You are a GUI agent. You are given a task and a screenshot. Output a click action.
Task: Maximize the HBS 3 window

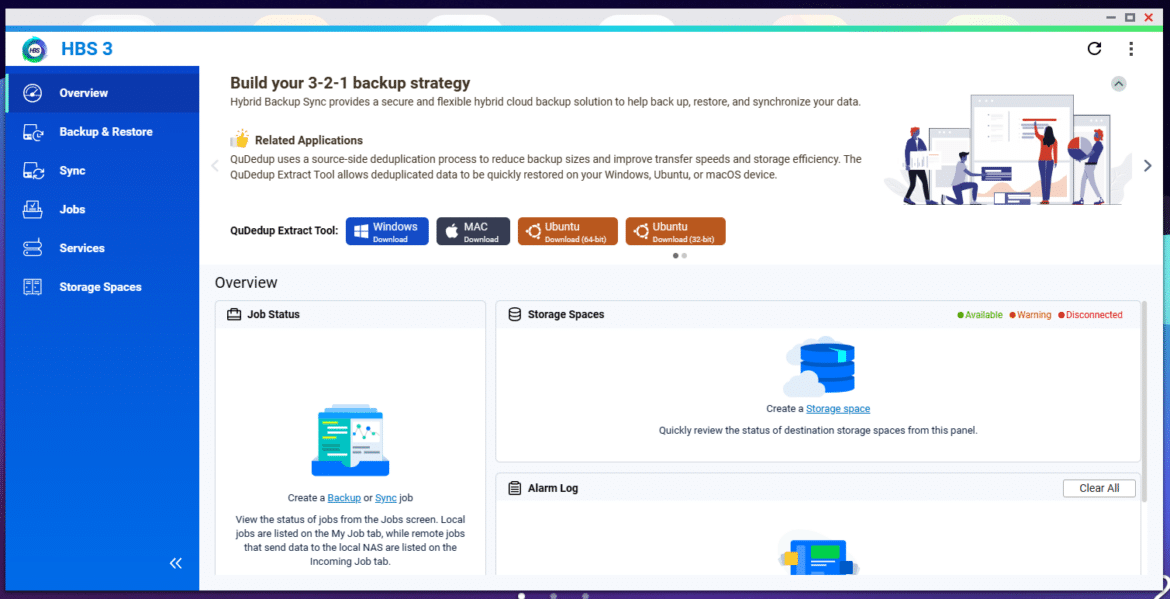point(1130,17)
